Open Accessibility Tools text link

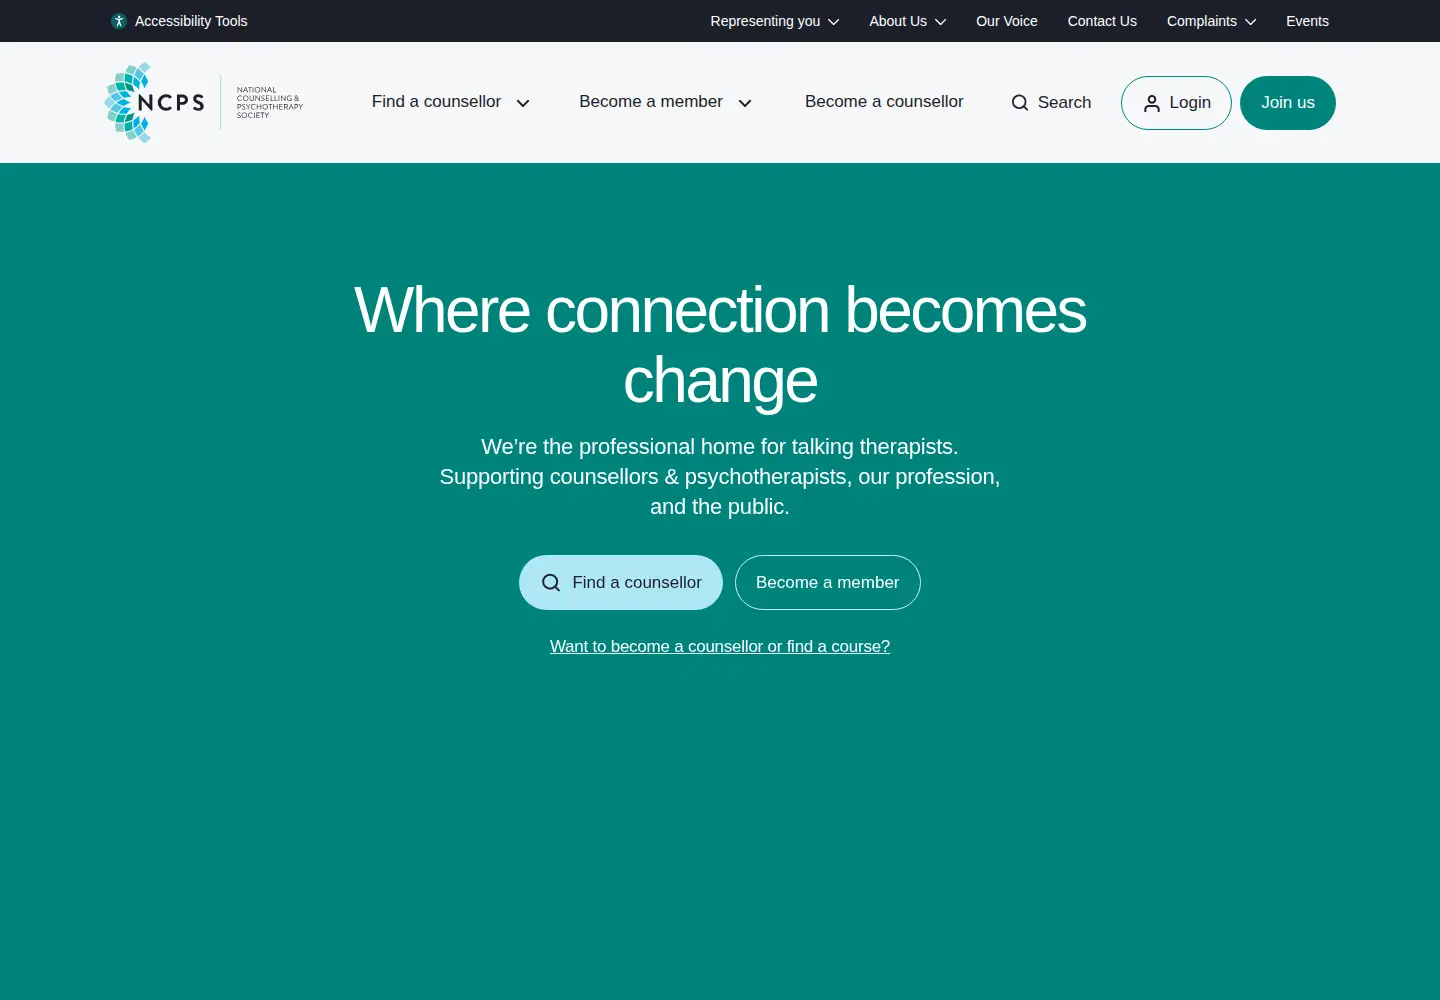191,21
